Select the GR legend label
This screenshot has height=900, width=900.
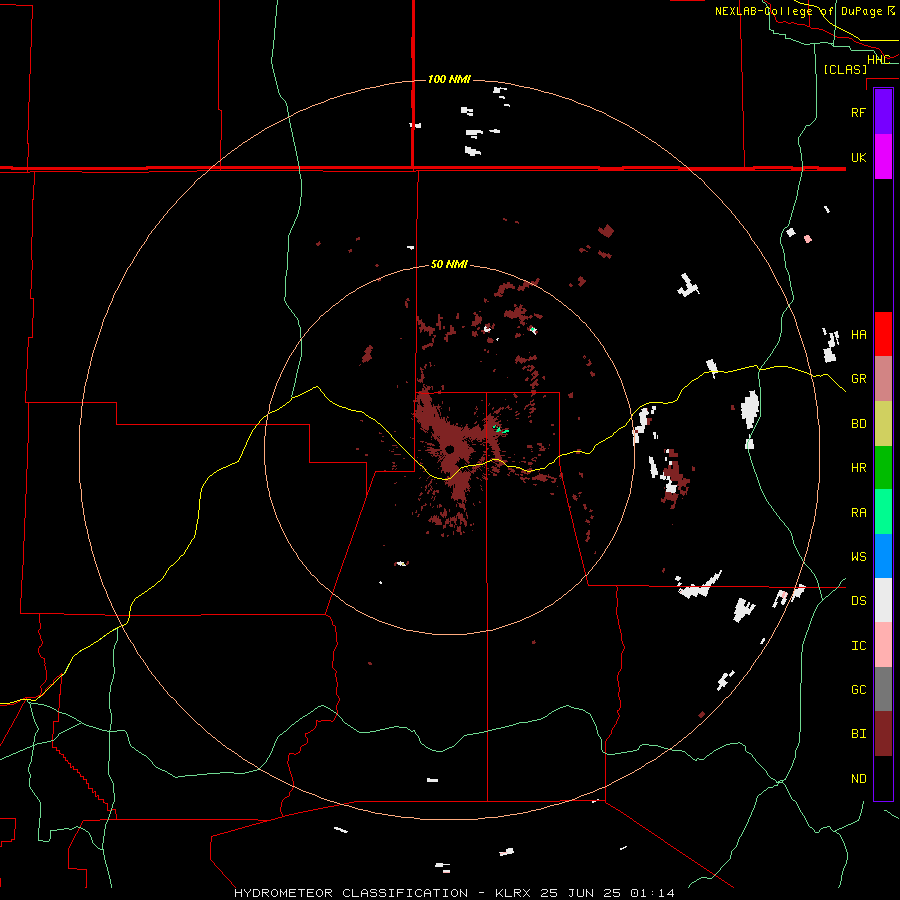858,379
